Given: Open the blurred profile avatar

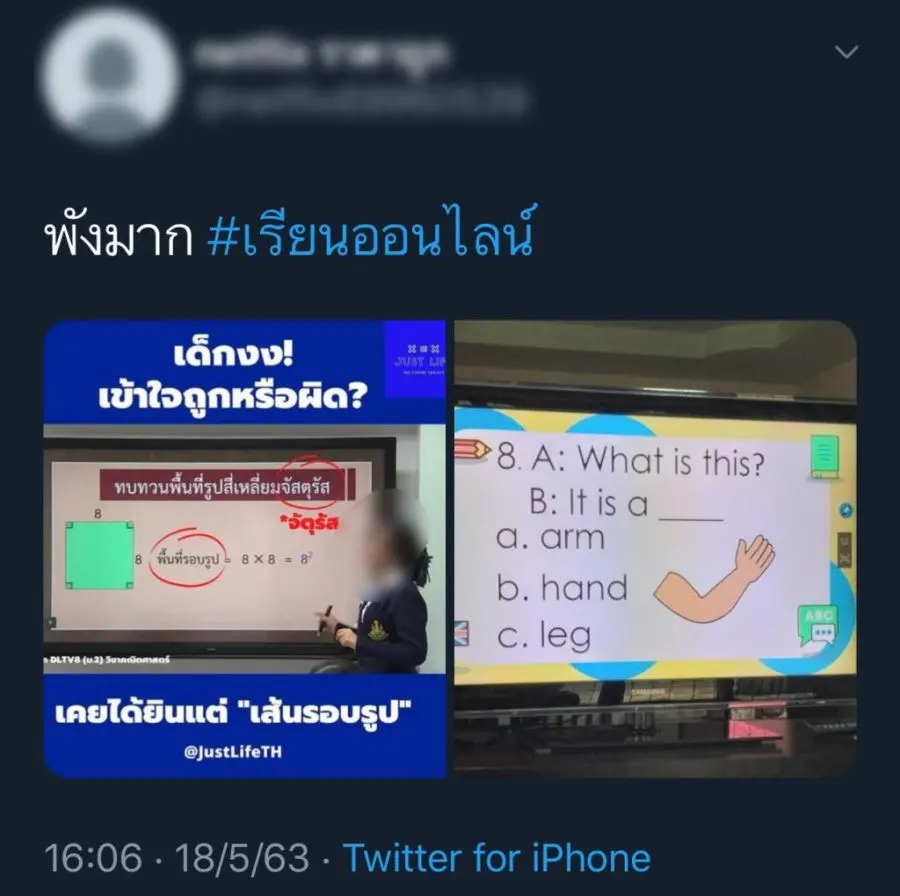Looking at the screenshot, I should point(110,76).
